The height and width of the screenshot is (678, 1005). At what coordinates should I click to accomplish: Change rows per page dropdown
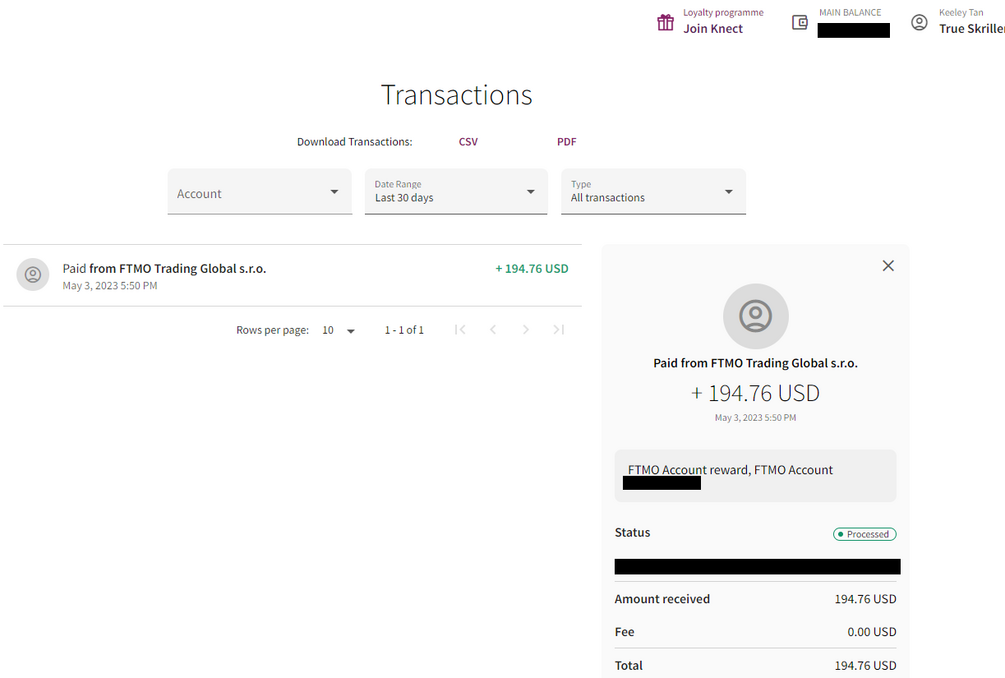click(x=338, y=331)
